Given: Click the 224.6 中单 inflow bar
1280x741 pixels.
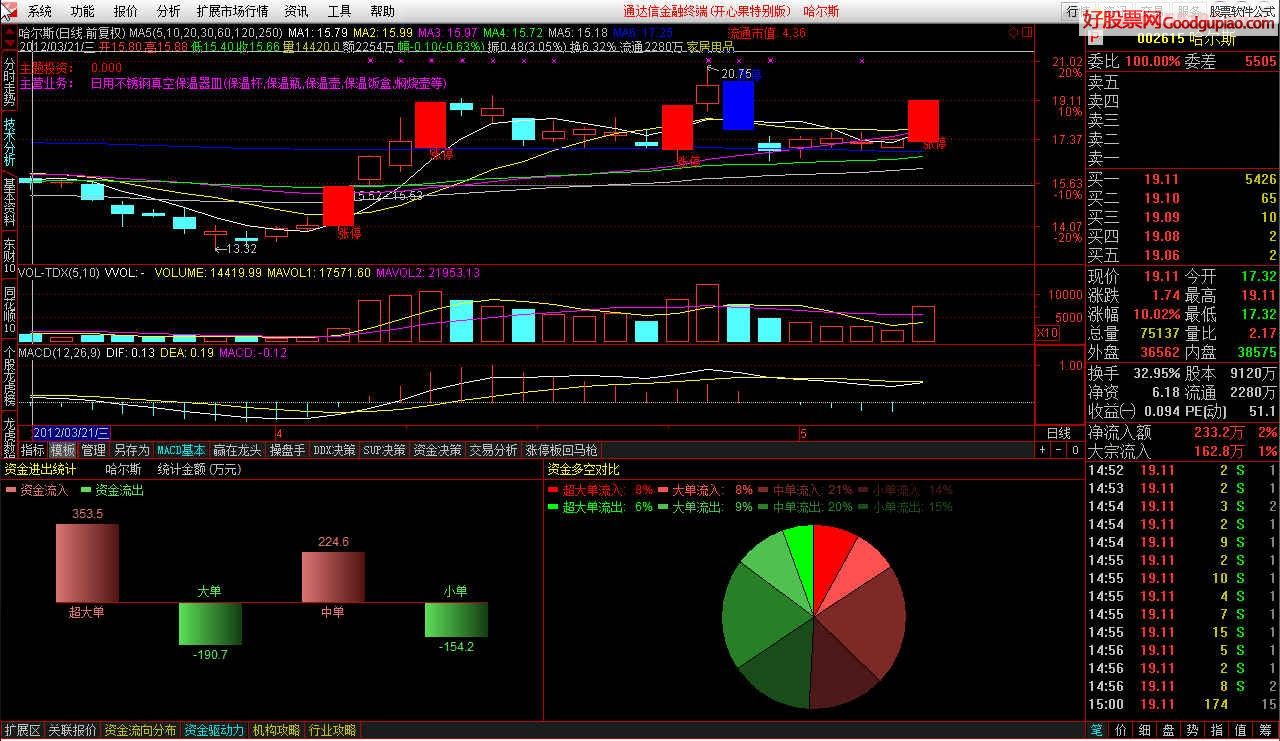Looking at the screenshot, I should (333, 577).
